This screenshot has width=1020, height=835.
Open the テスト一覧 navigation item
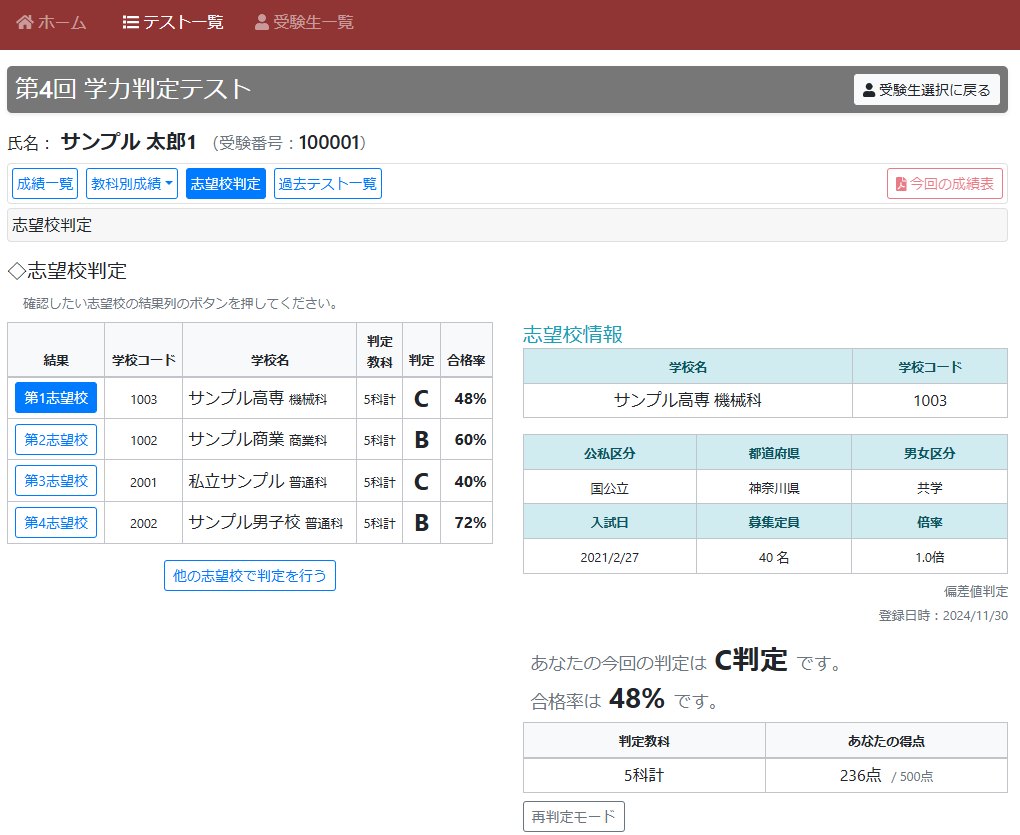point(173,23)
